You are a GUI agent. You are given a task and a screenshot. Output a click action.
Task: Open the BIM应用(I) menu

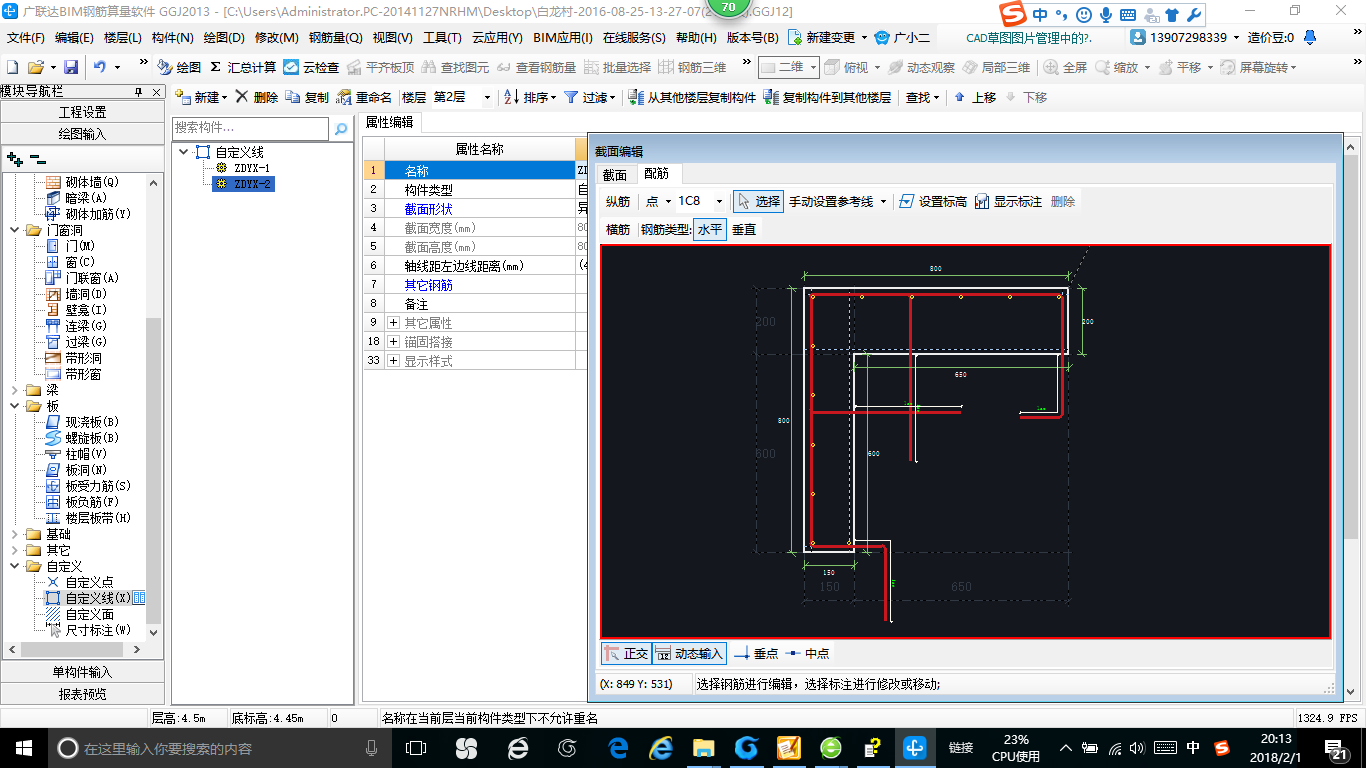(563, 37)
